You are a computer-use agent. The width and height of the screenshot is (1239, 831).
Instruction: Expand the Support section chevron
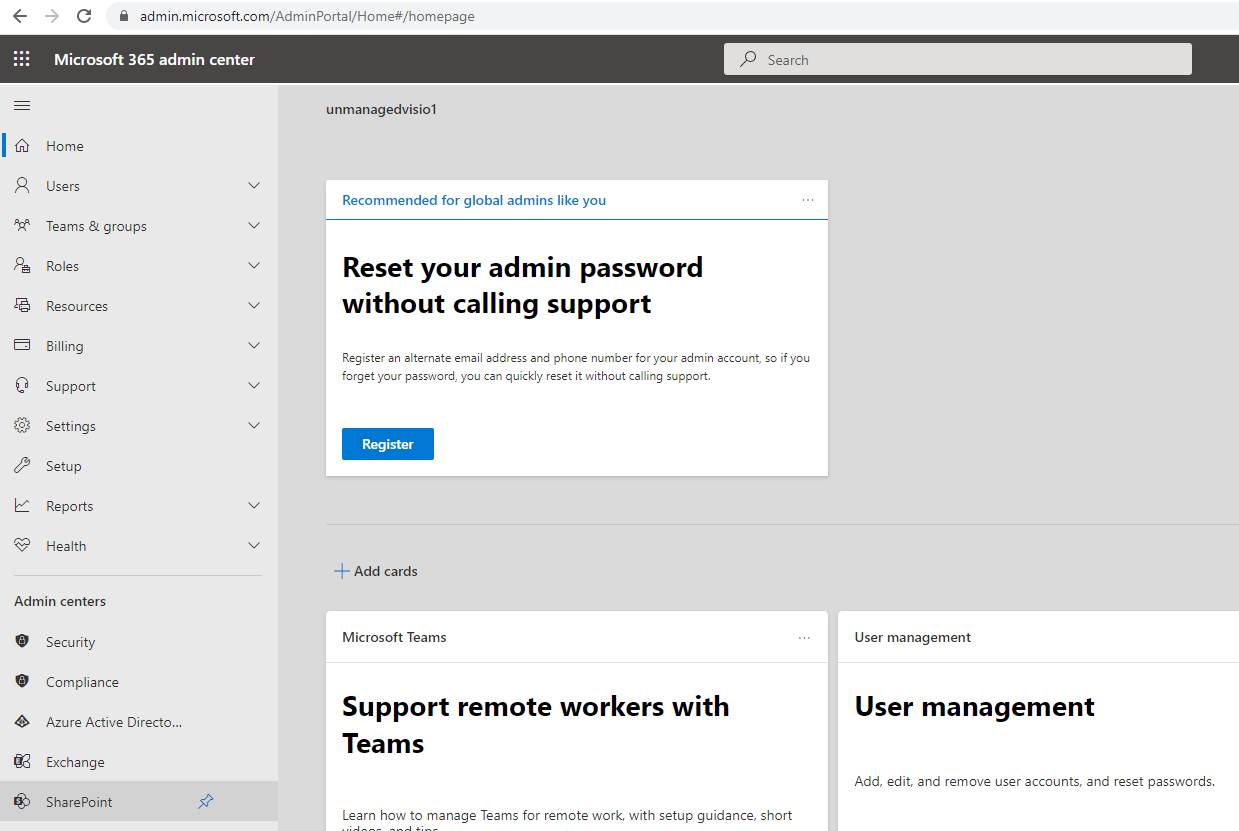tap(254, 385)
